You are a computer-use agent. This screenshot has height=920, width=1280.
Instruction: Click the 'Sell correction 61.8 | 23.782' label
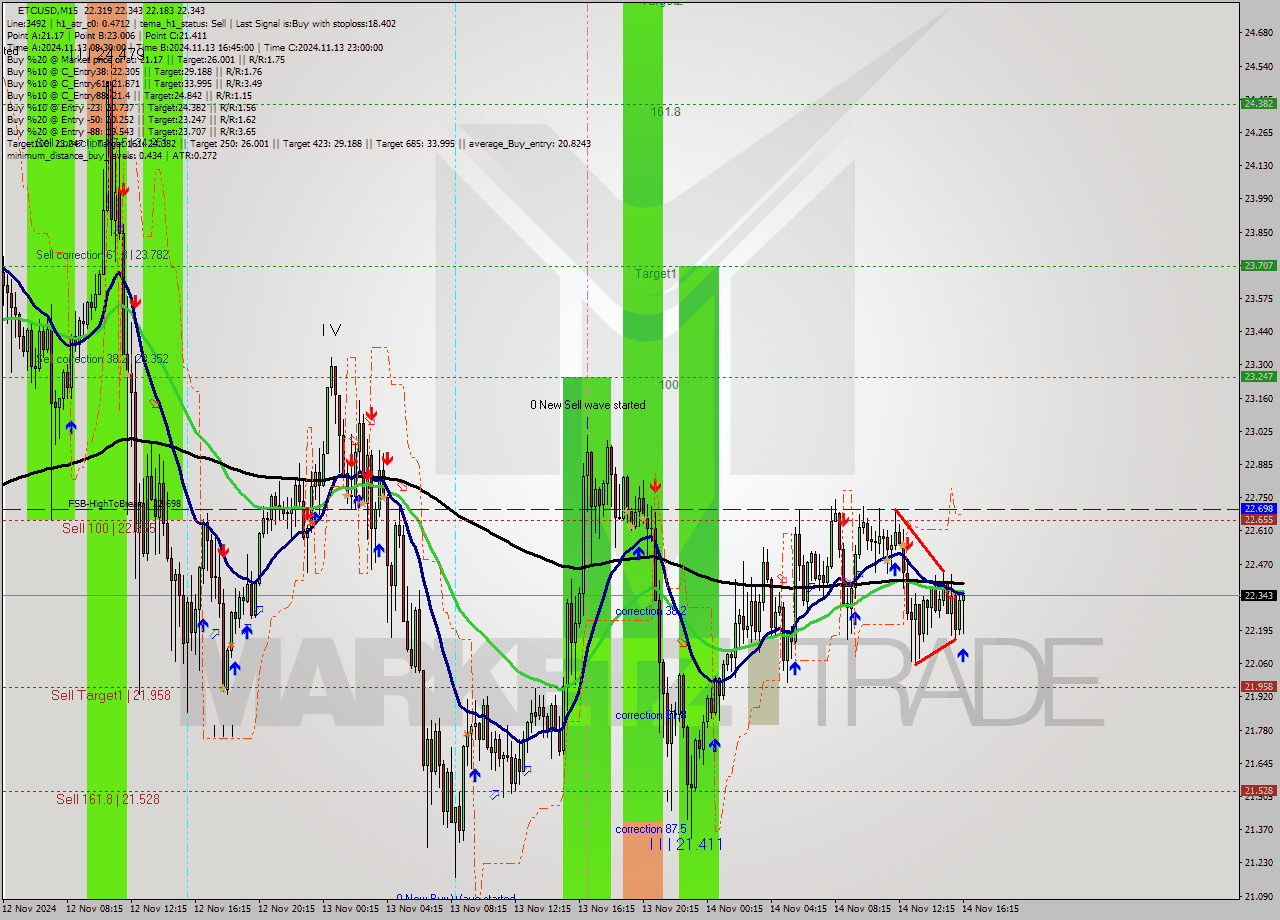tap(102, 255)
